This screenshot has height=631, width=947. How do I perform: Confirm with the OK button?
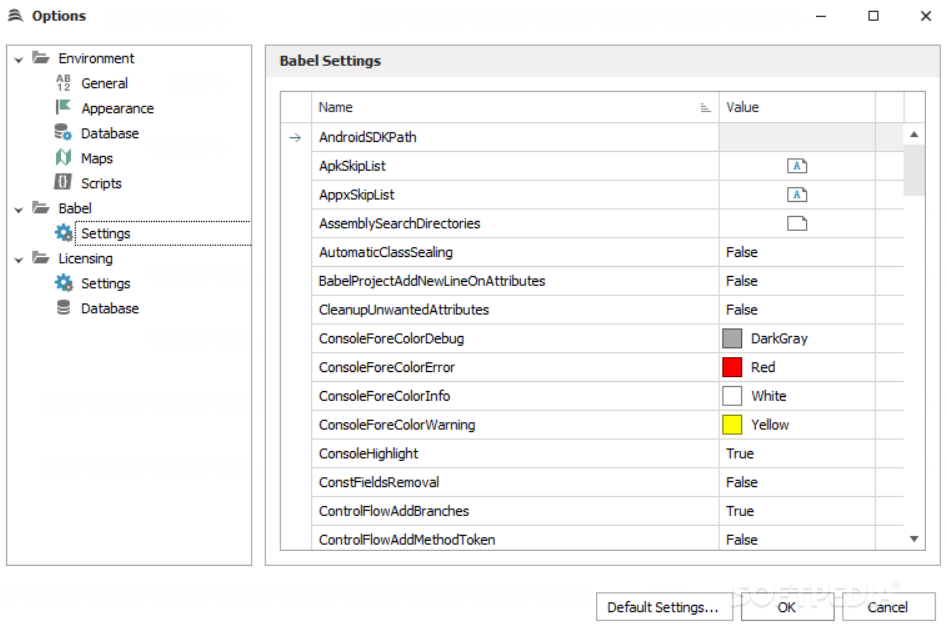pos(787,607)
